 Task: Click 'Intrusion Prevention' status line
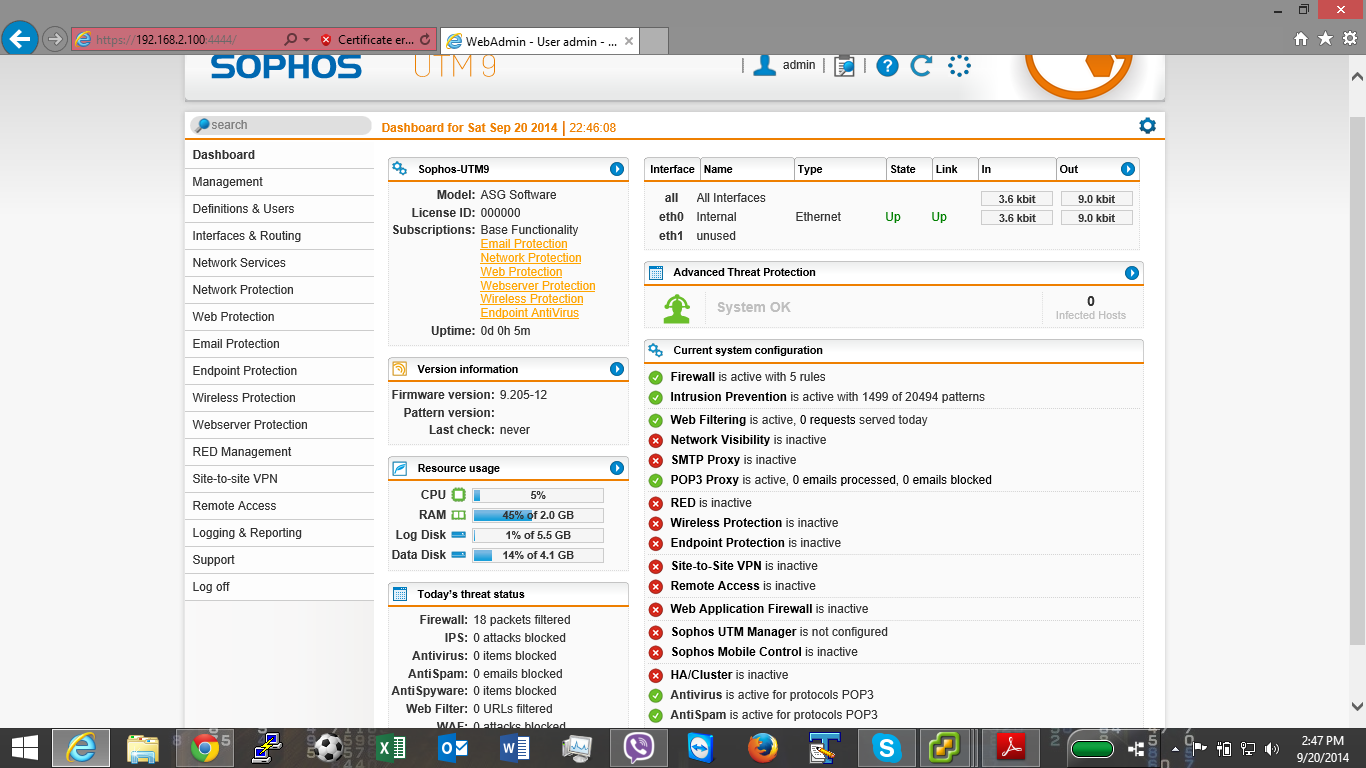(828, 397)
